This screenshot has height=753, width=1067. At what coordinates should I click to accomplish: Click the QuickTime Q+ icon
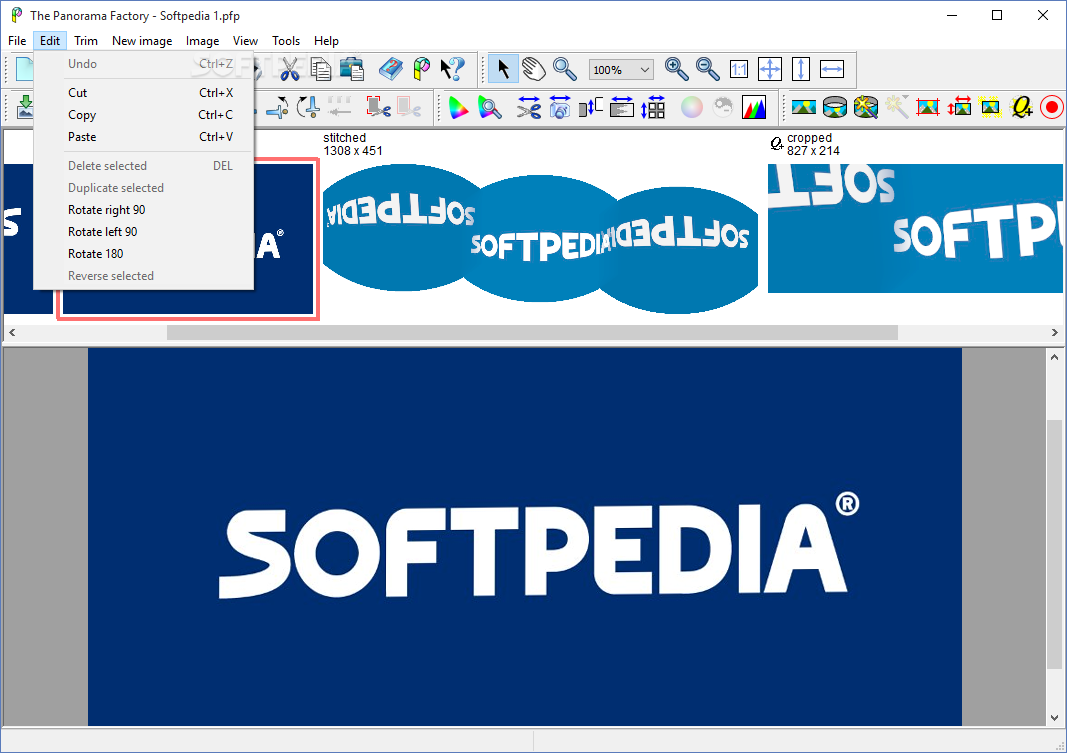pyautogui.click(x=1021, y=107)
